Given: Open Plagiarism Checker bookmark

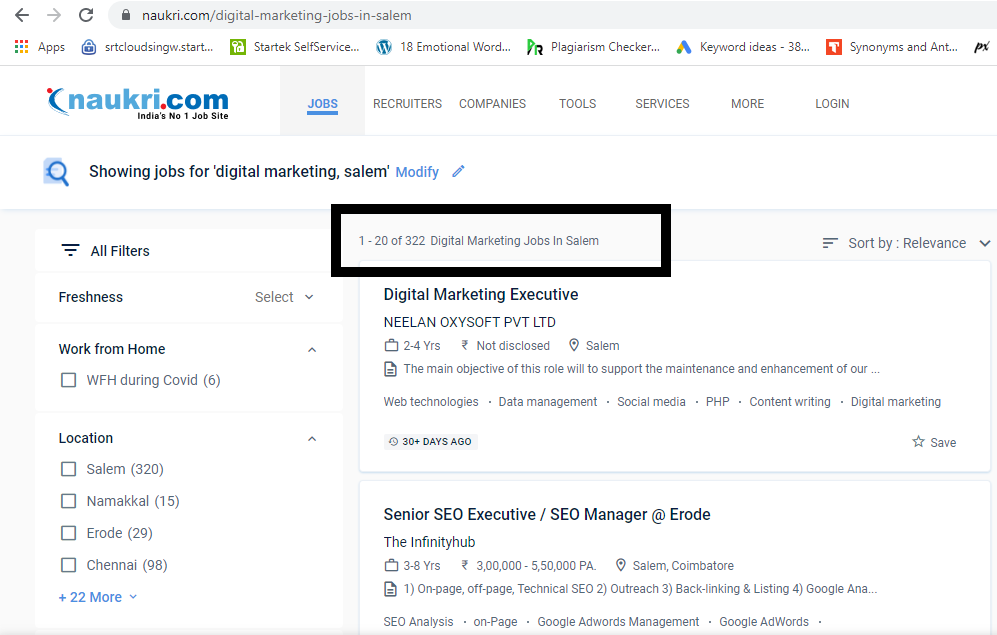Looking at the screenshot, I should pos(593,46).
